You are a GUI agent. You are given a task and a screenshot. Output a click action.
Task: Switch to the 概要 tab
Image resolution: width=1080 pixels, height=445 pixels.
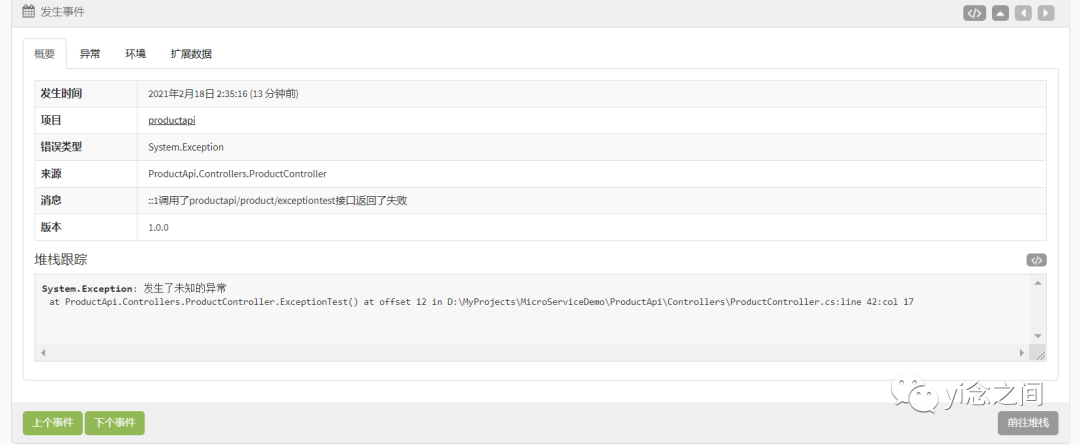click(x=45, y=54)
